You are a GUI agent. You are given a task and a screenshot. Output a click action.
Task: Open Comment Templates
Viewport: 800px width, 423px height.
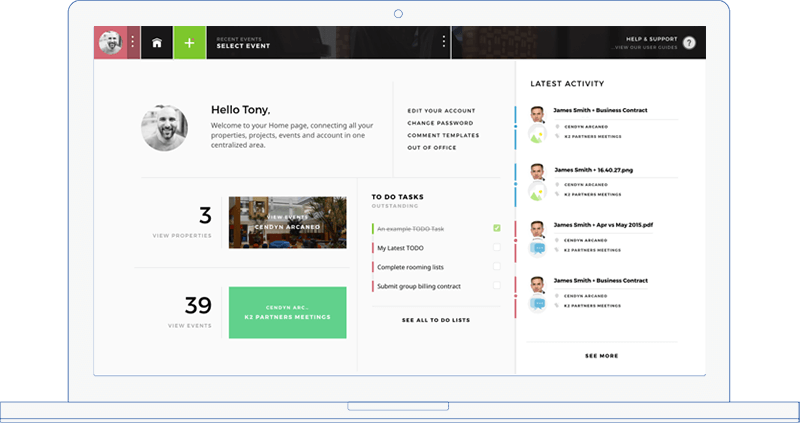click(x=443, y=135)
